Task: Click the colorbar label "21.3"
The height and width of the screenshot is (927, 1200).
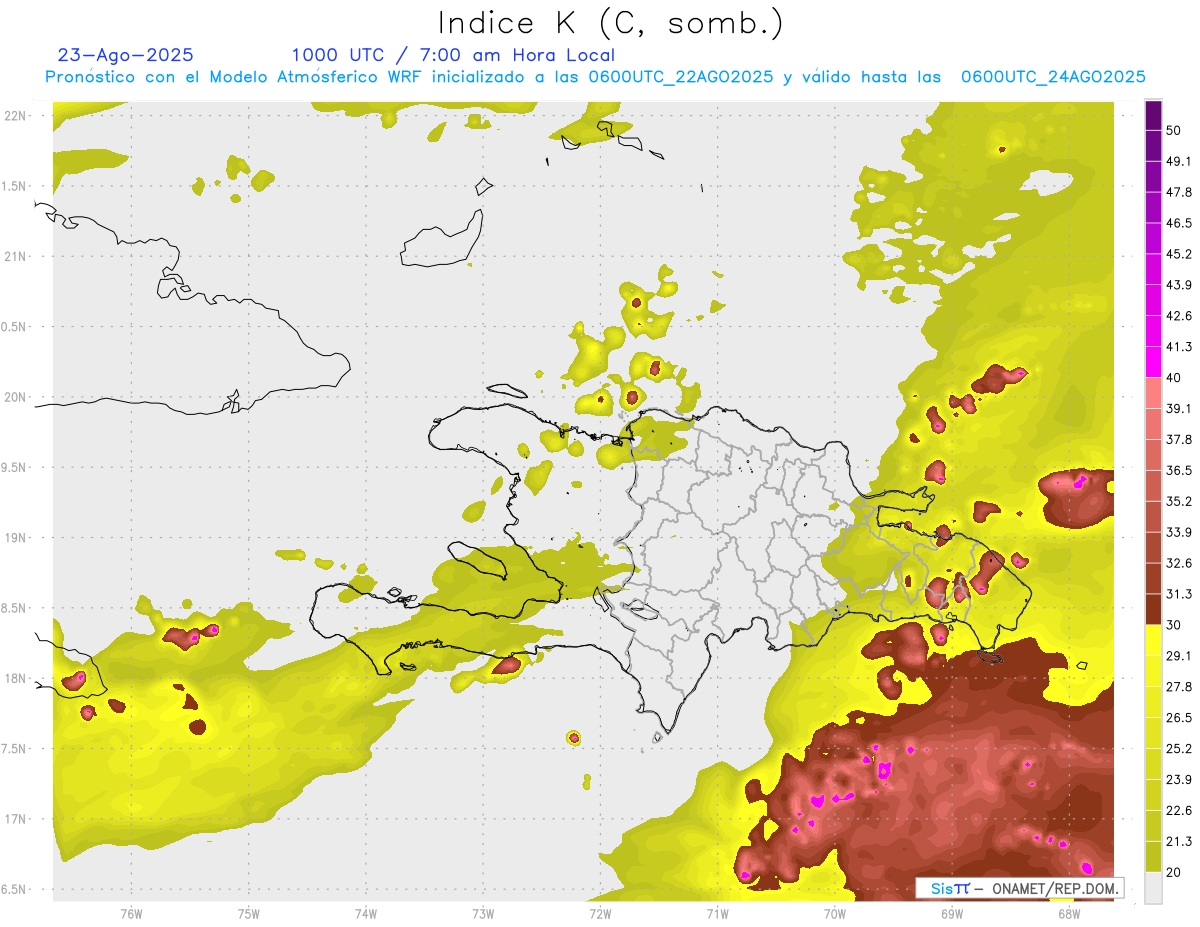Action: pos(1179,842)
